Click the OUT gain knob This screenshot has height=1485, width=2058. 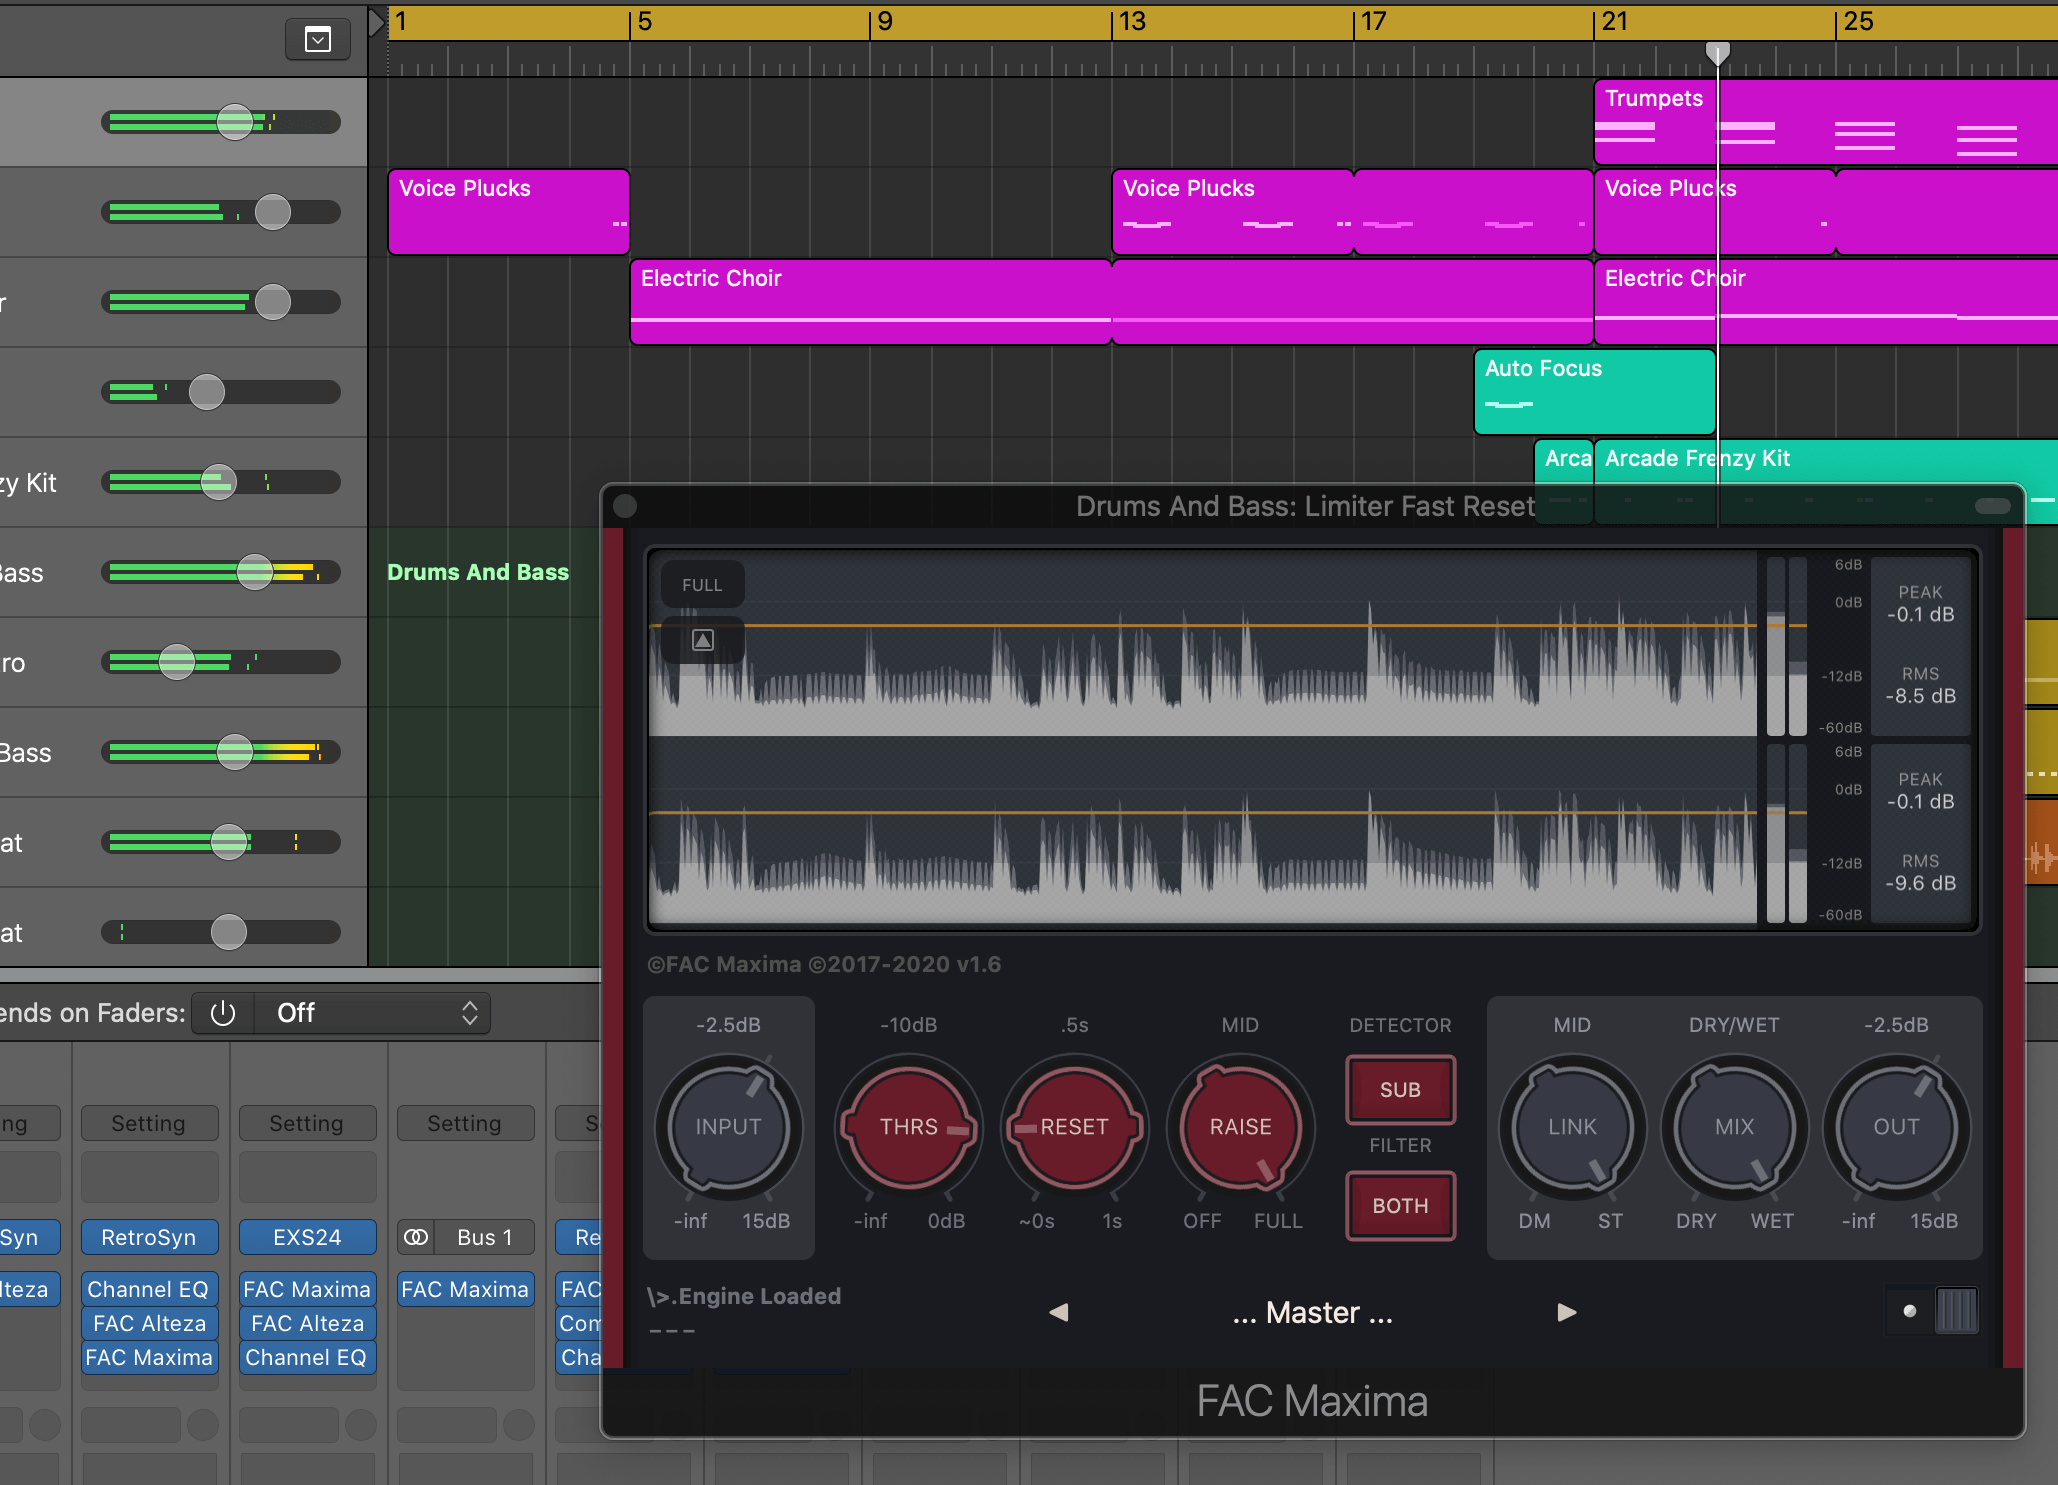coord(1896,1127)
